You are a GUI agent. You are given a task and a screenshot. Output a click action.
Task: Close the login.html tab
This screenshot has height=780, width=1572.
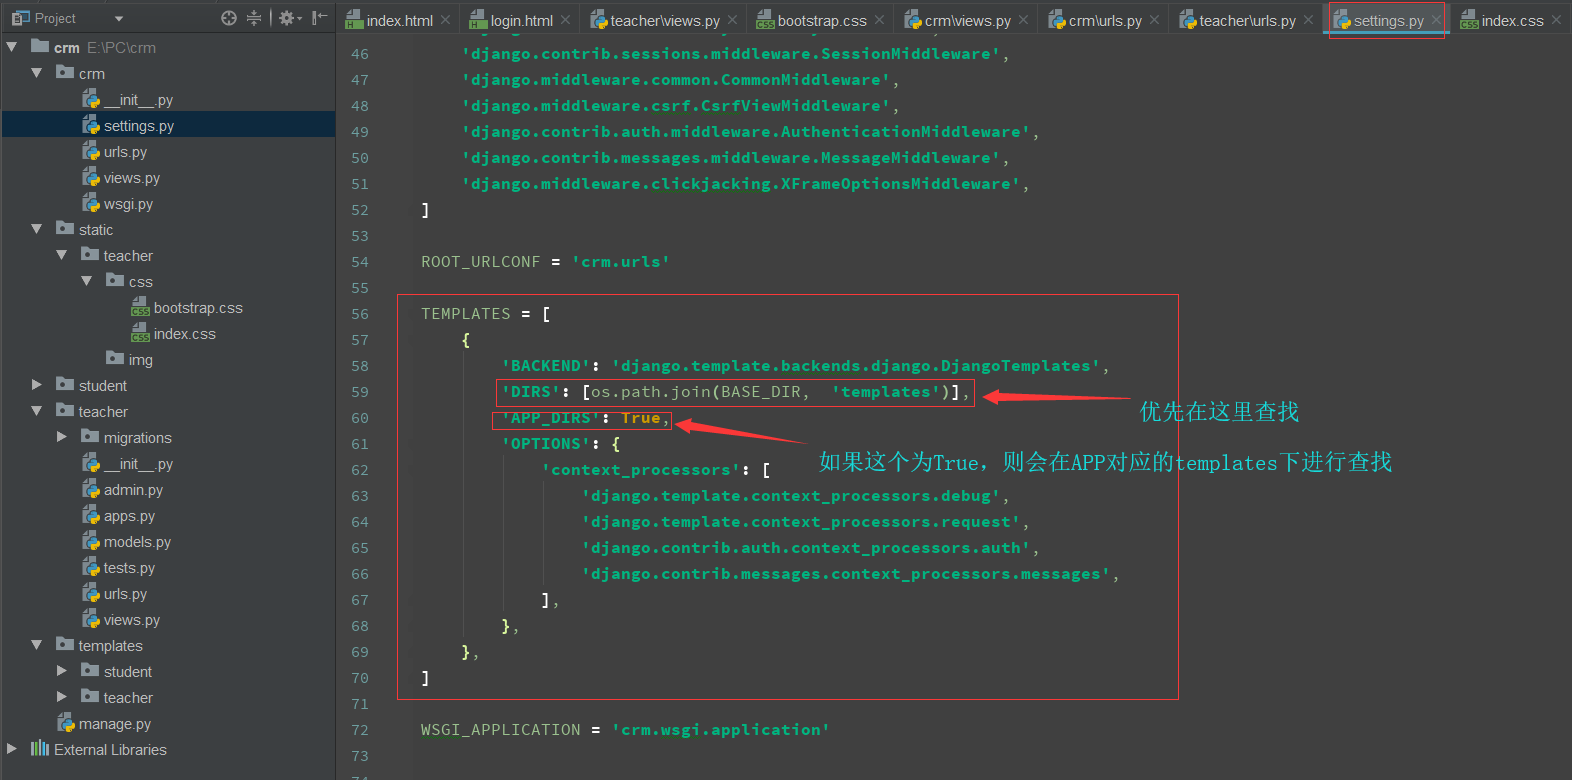point(565,20)
